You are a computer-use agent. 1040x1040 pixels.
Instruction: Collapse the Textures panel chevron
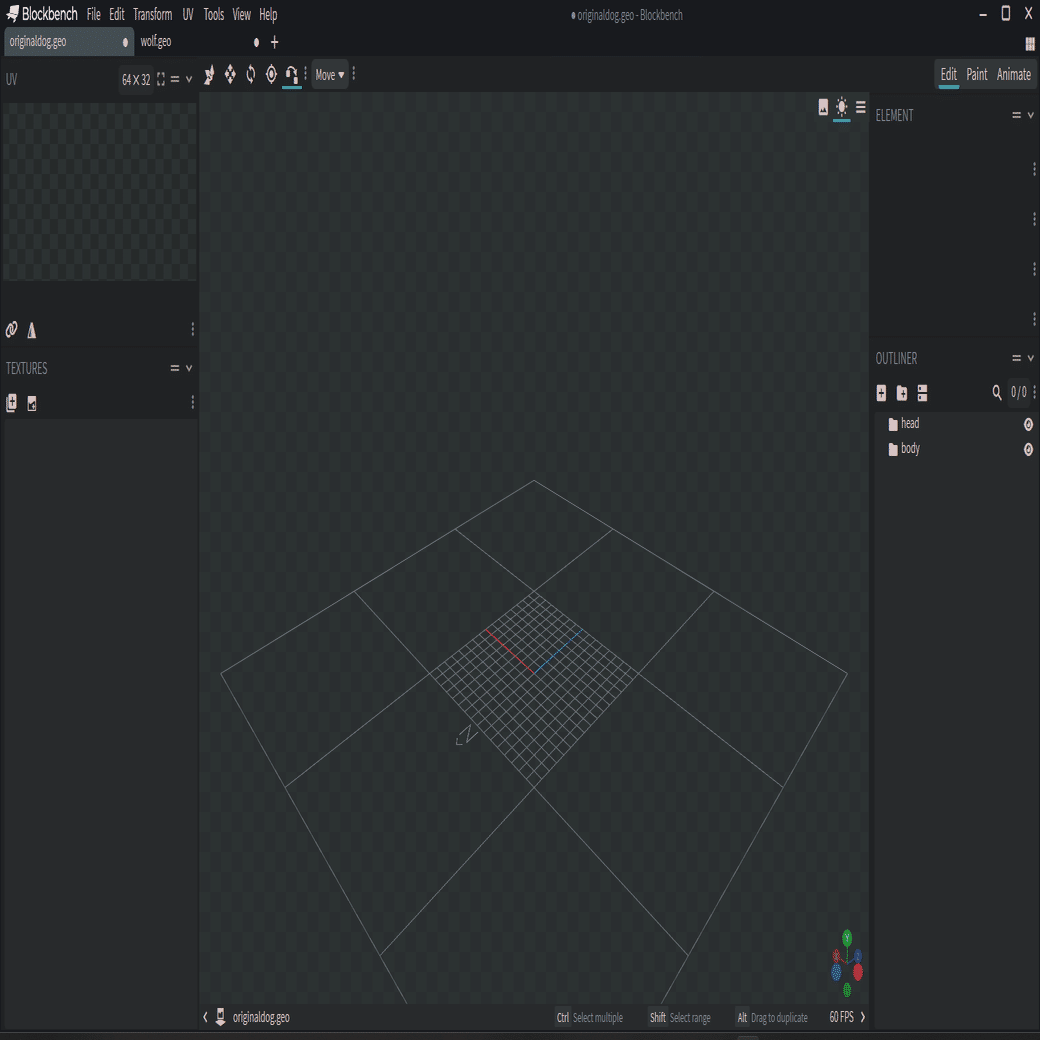tap(189, 368)
